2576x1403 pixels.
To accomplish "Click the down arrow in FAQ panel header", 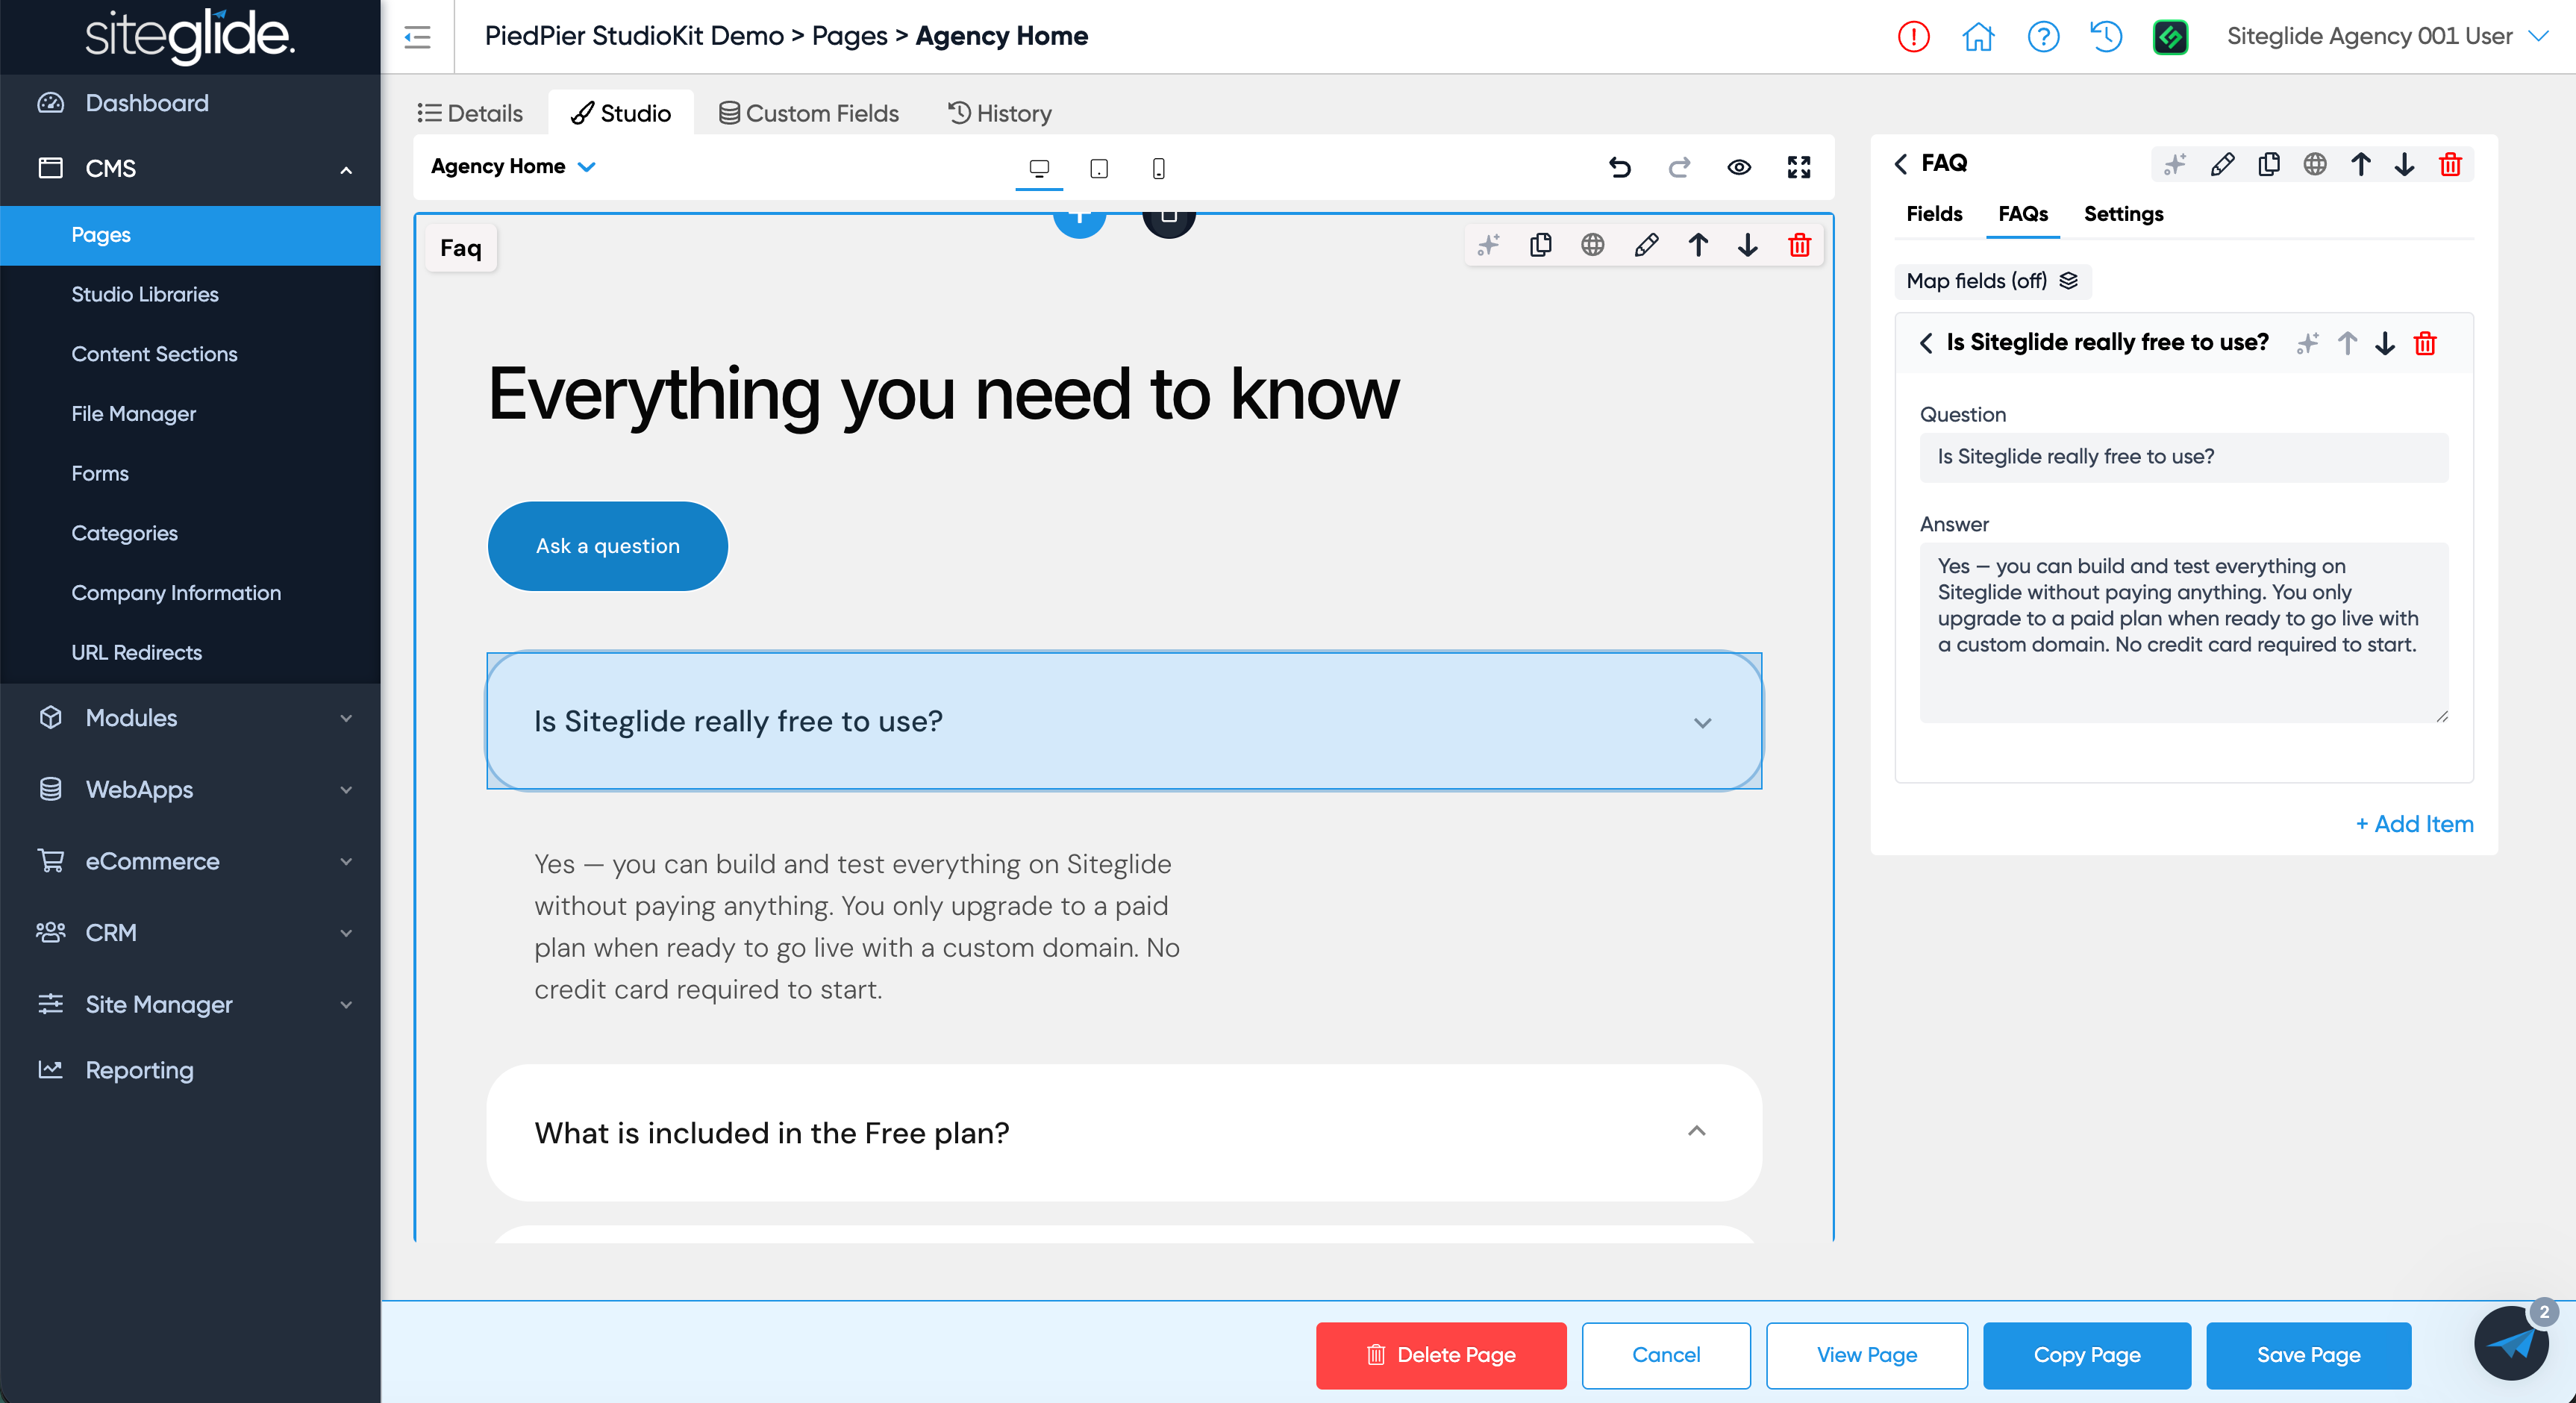I will [2405, 164].
